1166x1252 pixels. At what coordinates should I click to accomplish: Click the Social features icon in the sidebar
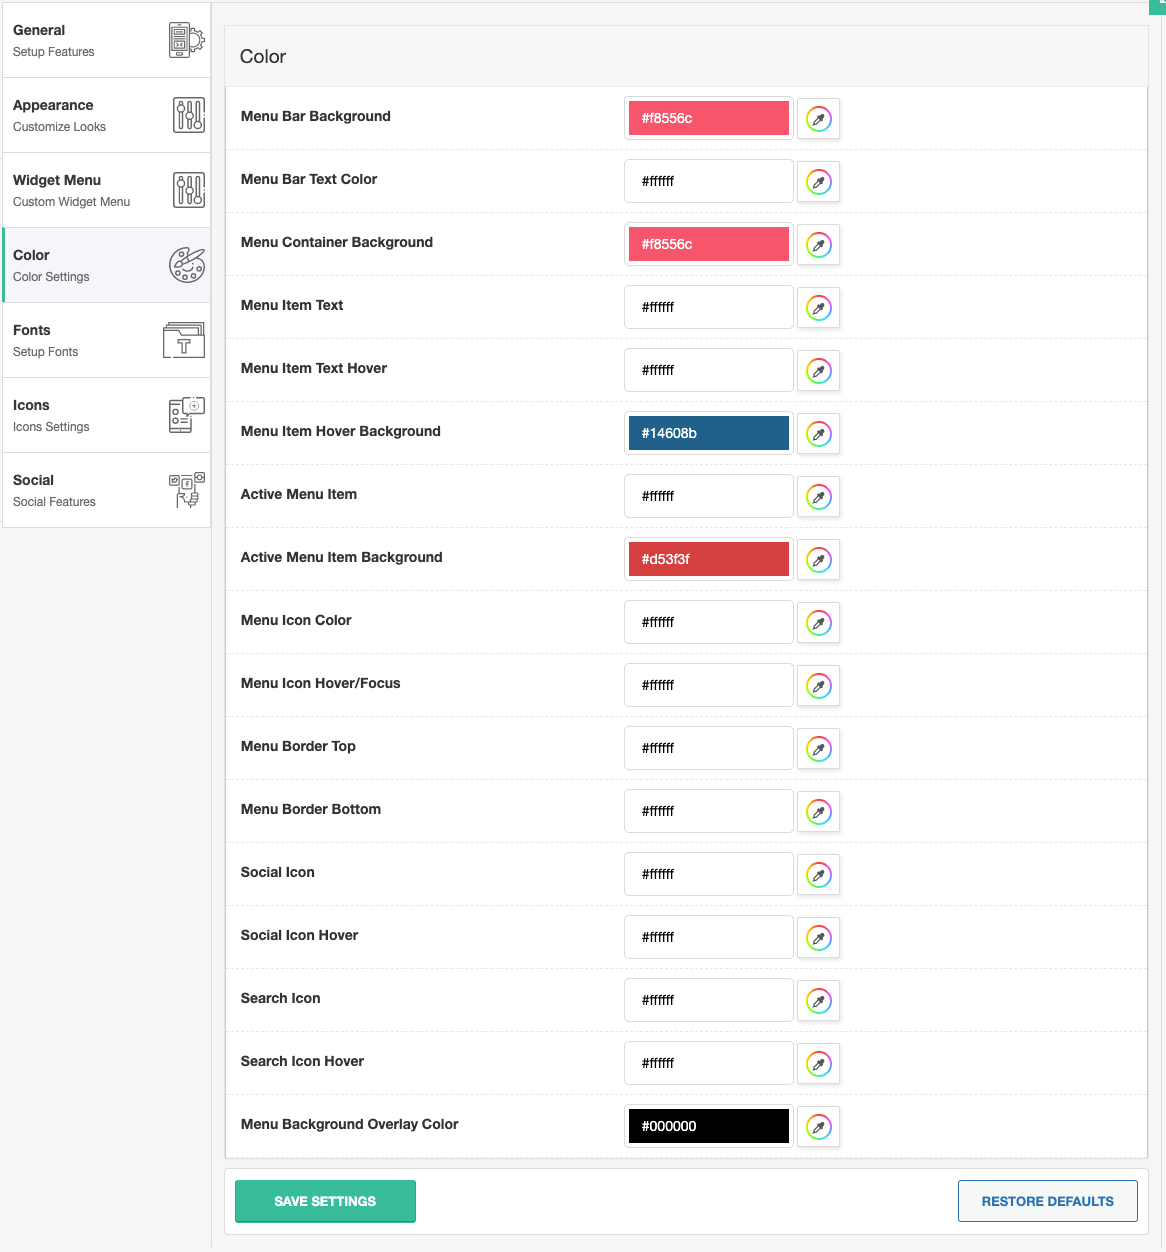pos(186,490)
